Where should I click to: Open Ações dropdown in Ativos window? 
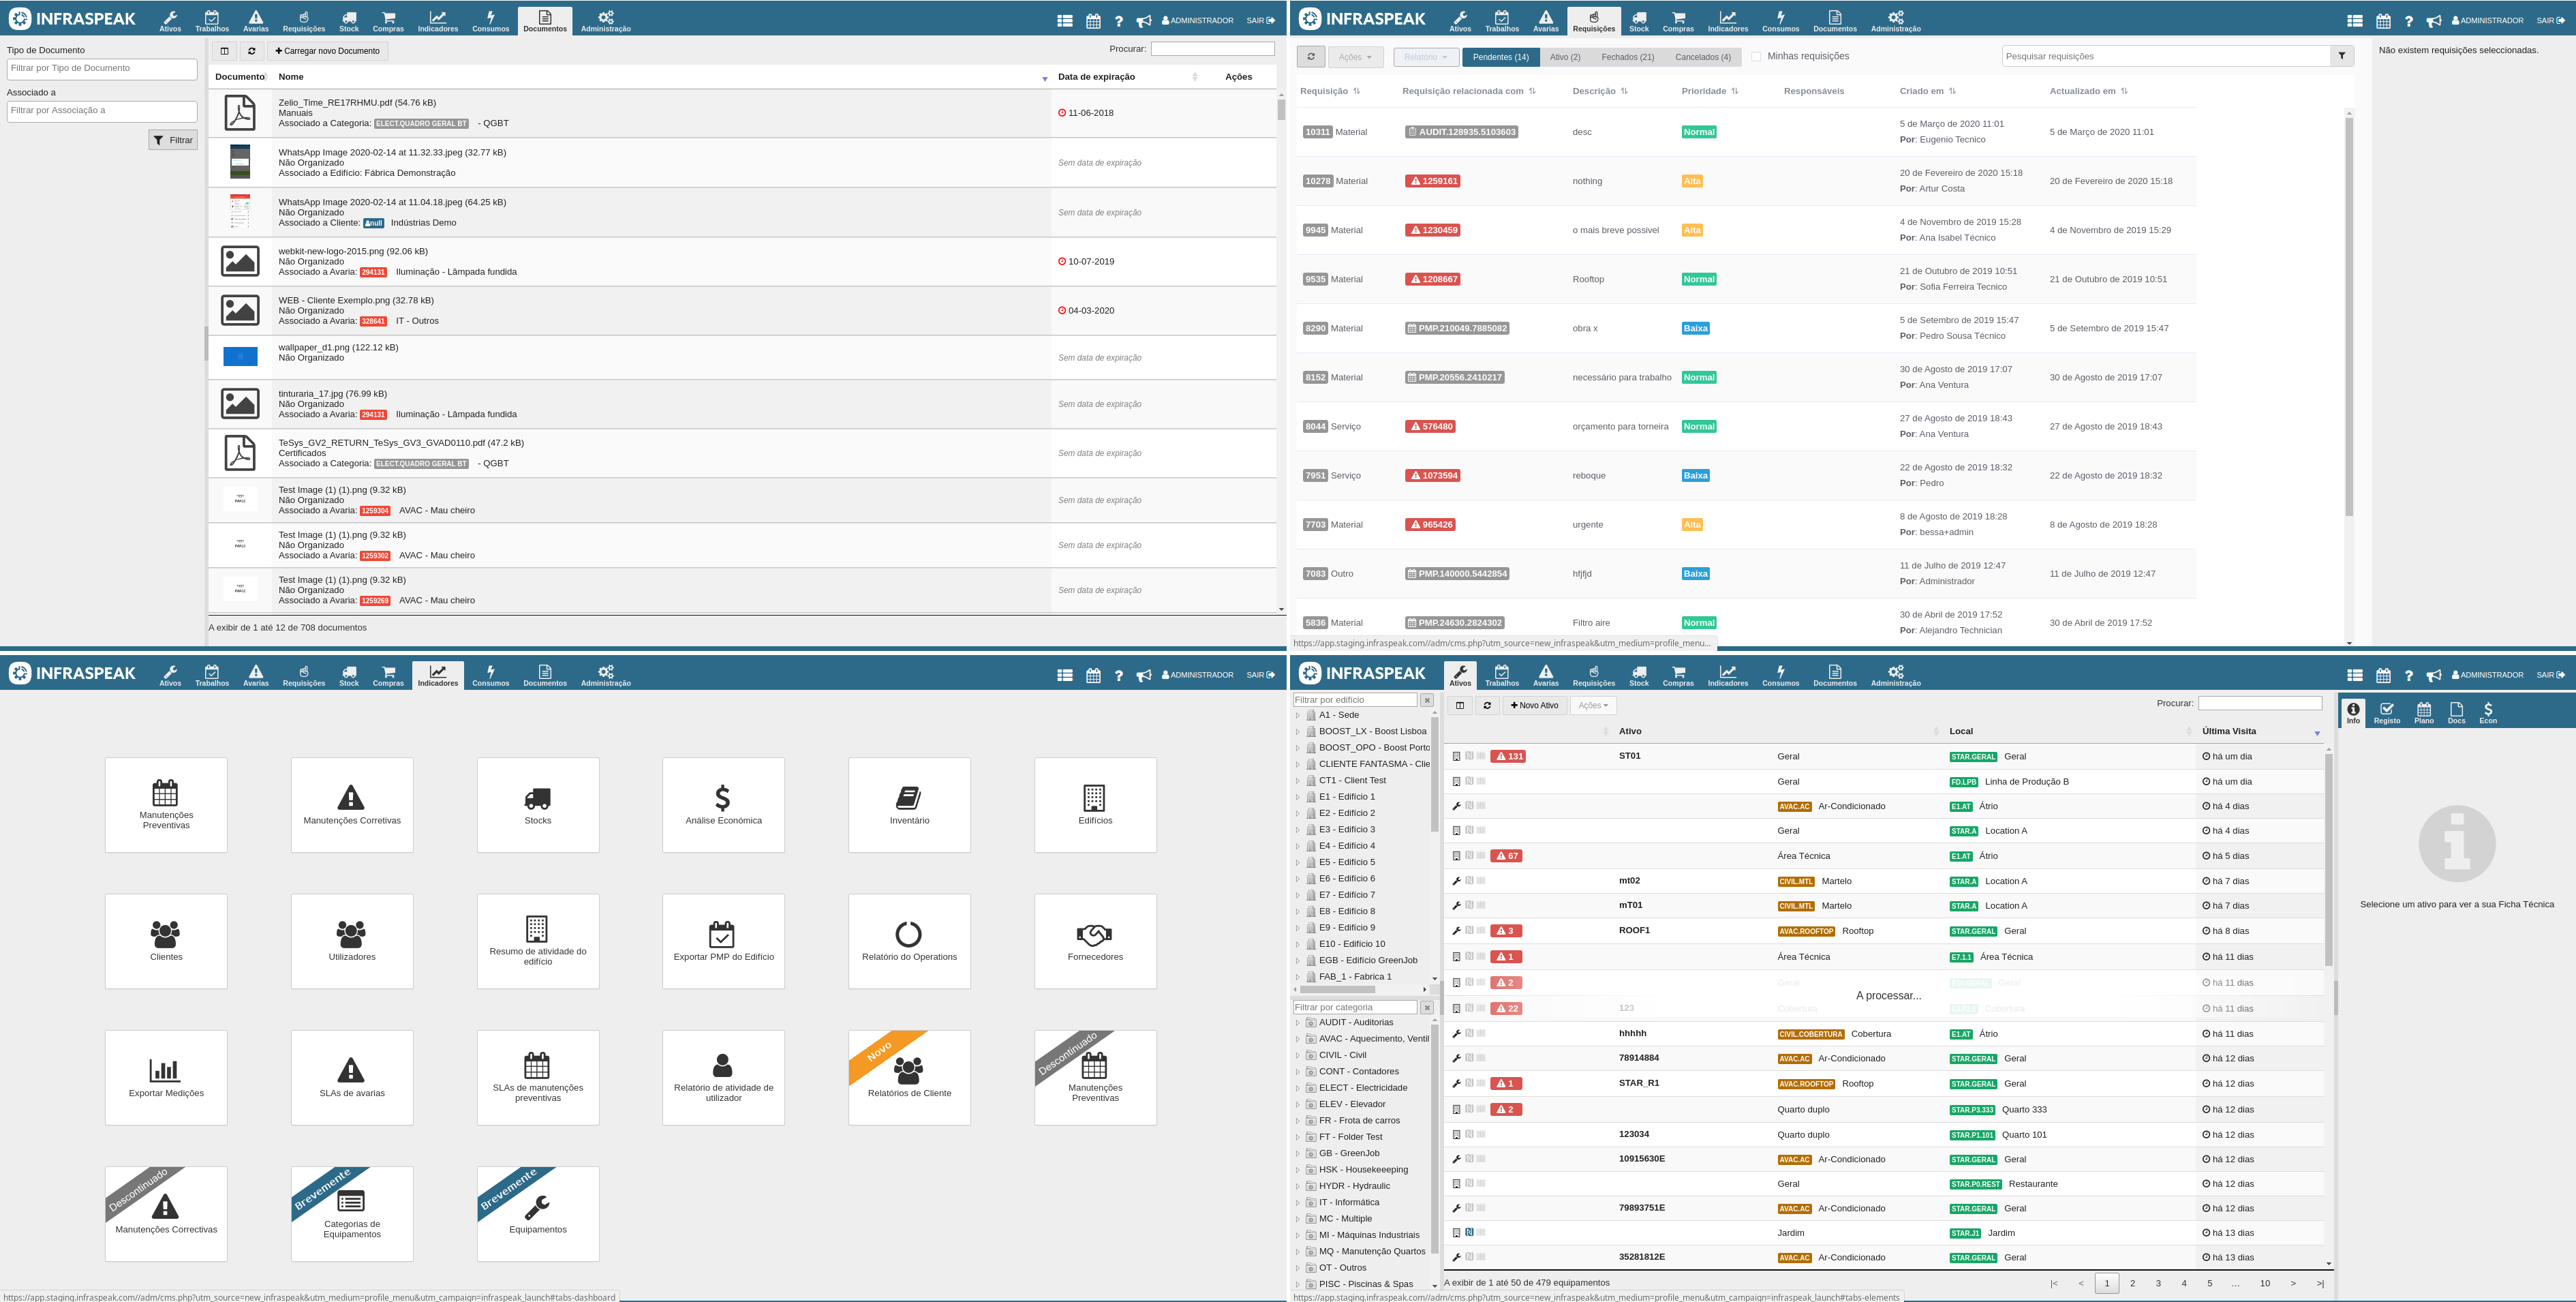coord(1593,706)
